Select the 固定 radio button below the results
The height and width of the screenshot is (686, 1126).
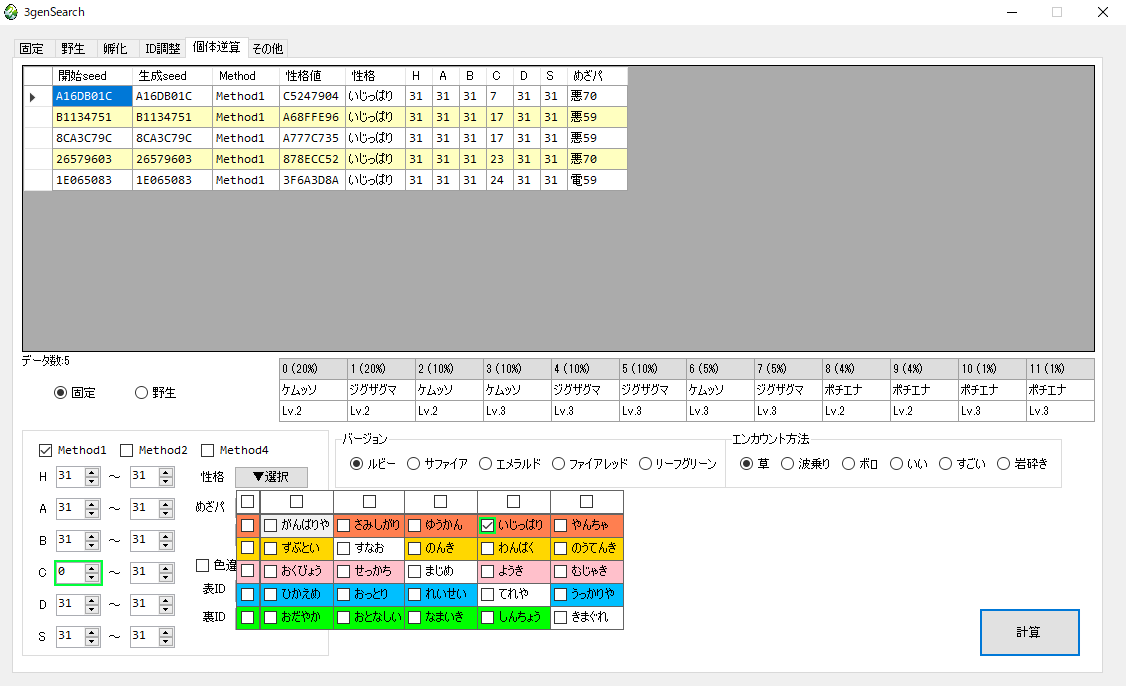[75, 392]
